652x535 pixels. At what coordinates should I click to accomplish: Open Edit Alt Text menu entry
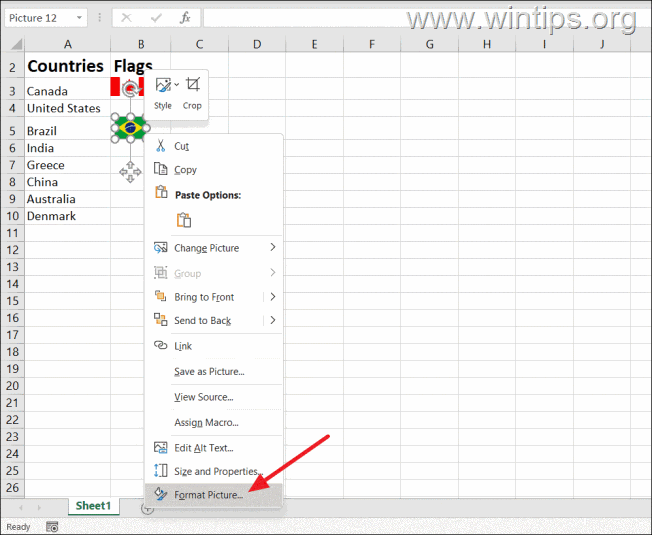click(x=214, y=448)
